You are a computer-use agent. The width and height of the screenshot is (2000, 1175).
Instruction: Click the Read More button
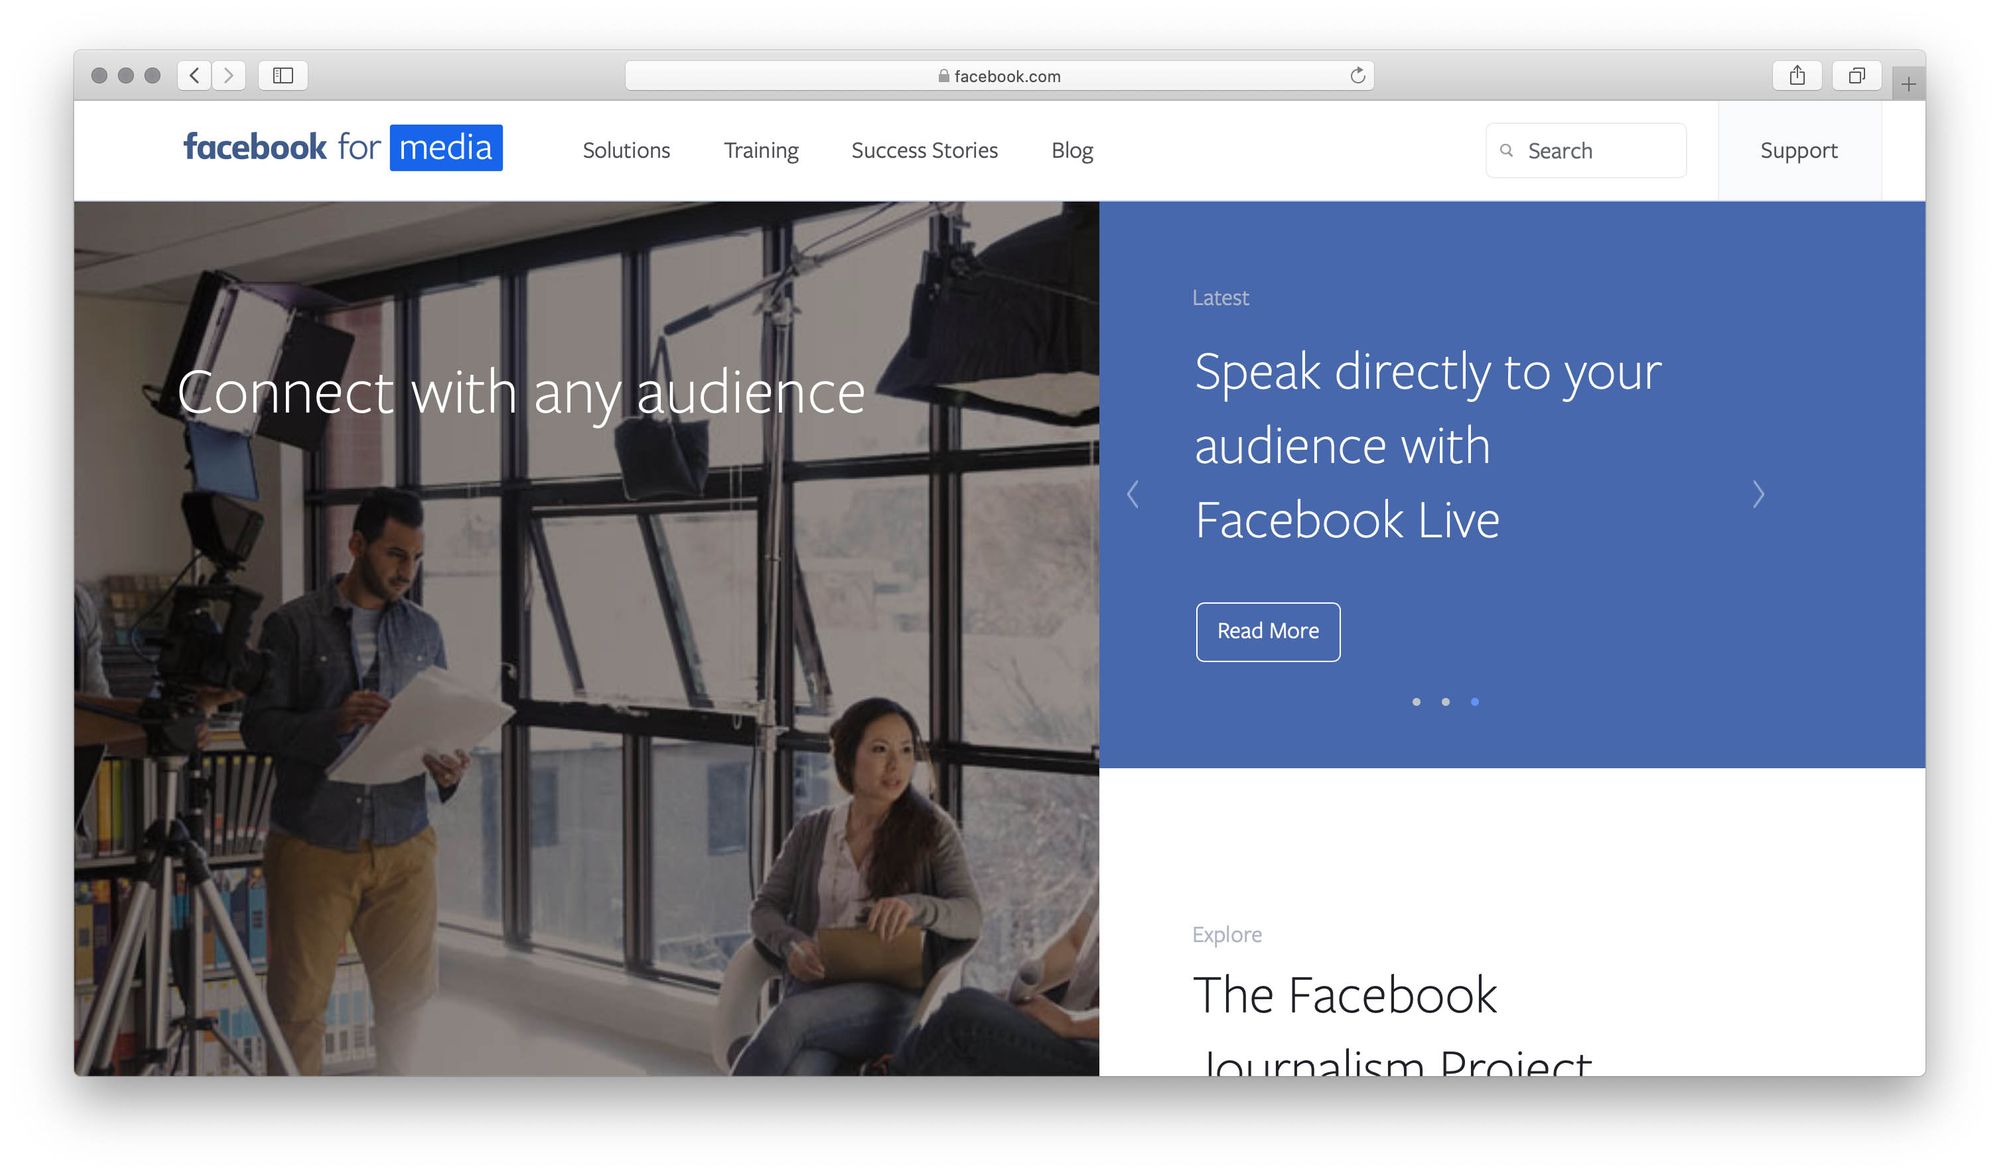coord(1267,631)
